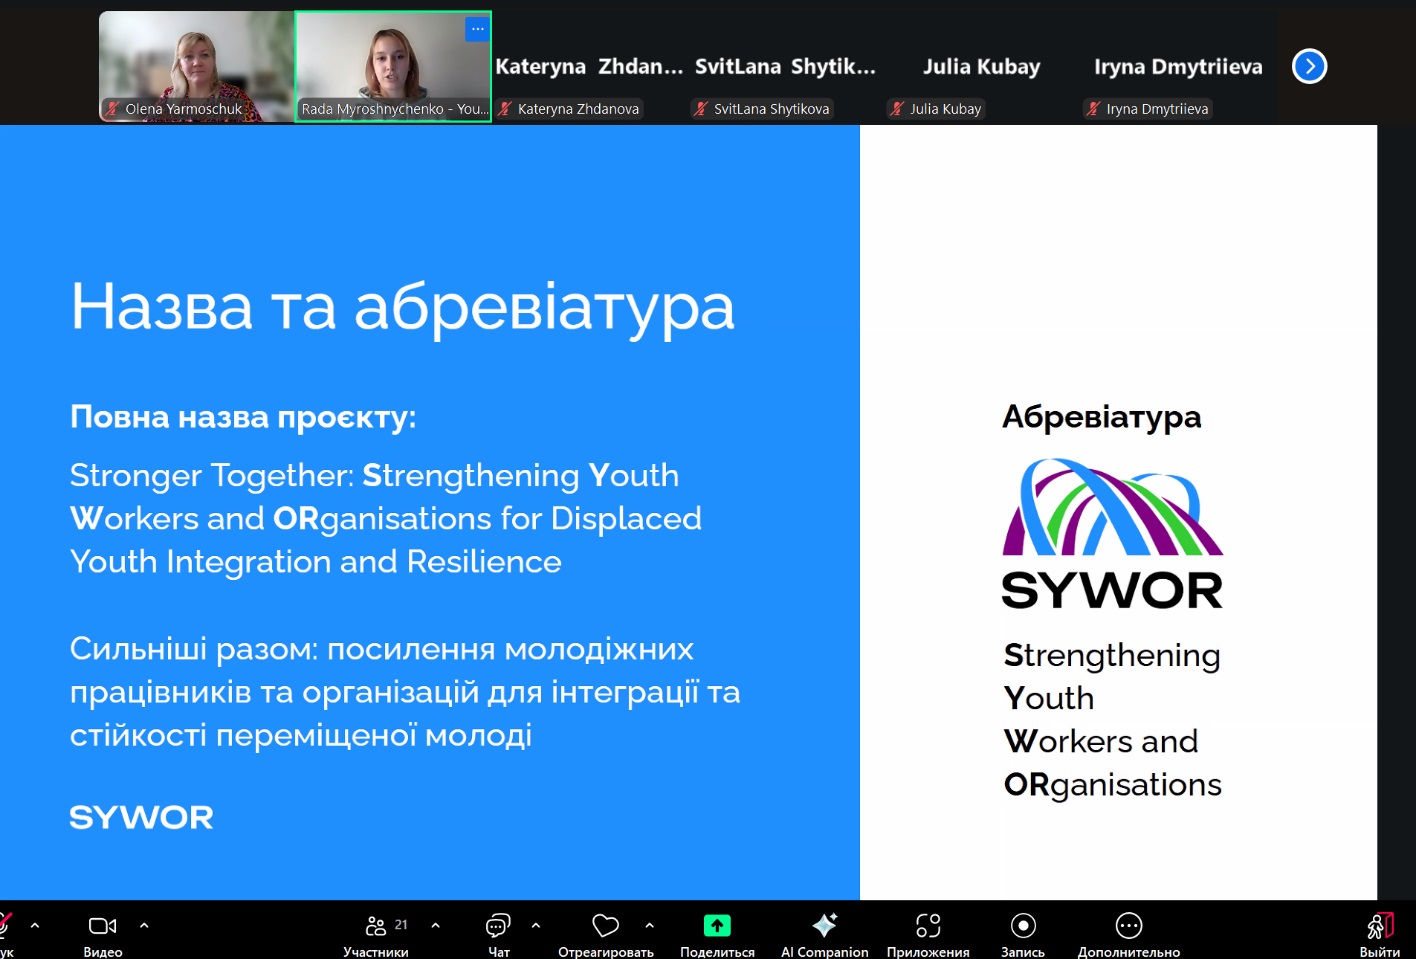Toggle the microphone mute button
Viewport: 1416px width, 959px height.
[5, 926]
